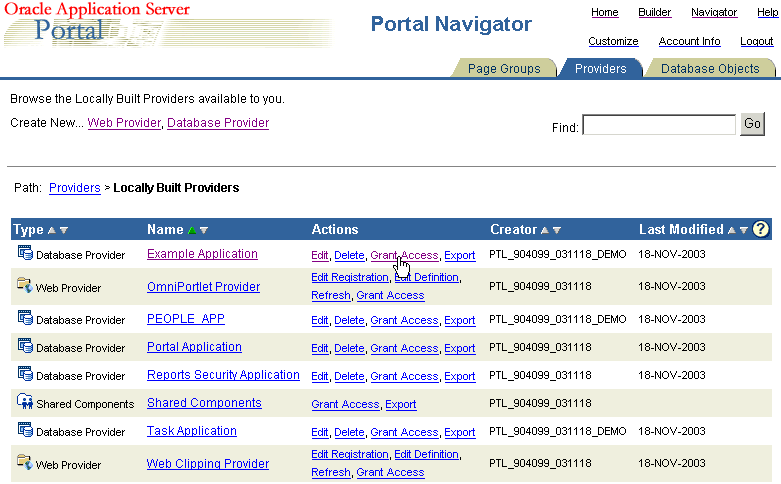
Task: Grant Access for Example Application
Action: [x=404, y=255]
